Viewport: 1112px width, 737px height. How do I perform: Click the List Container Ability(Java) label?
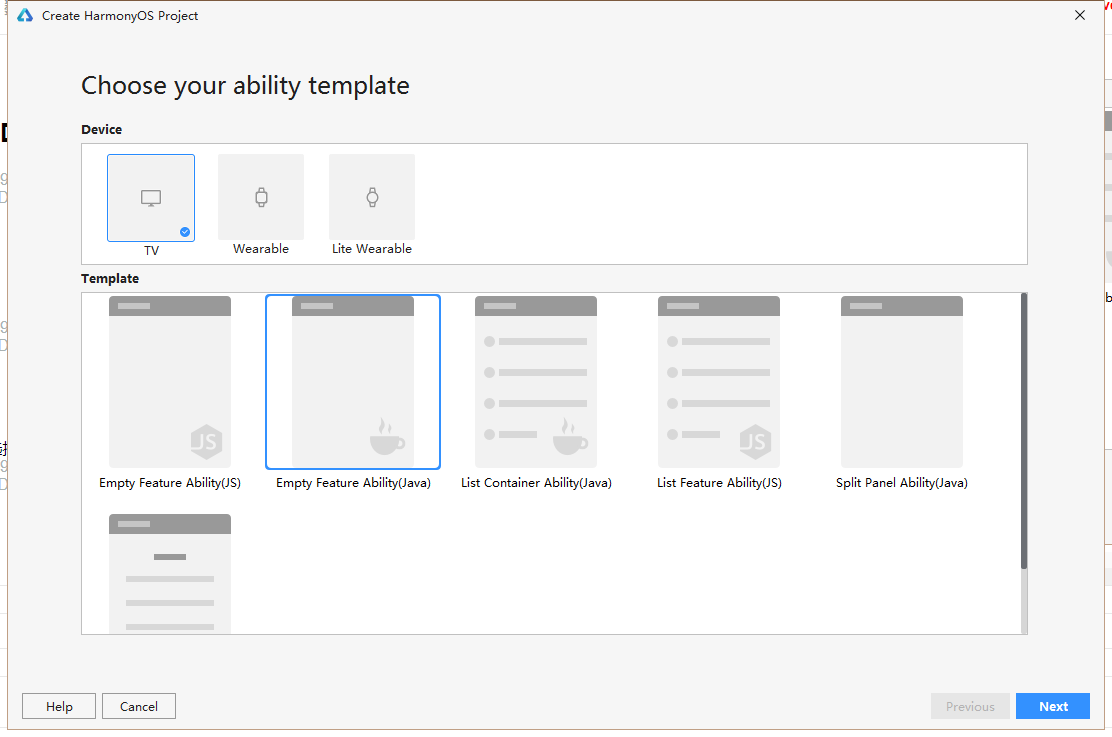[536, 483]
